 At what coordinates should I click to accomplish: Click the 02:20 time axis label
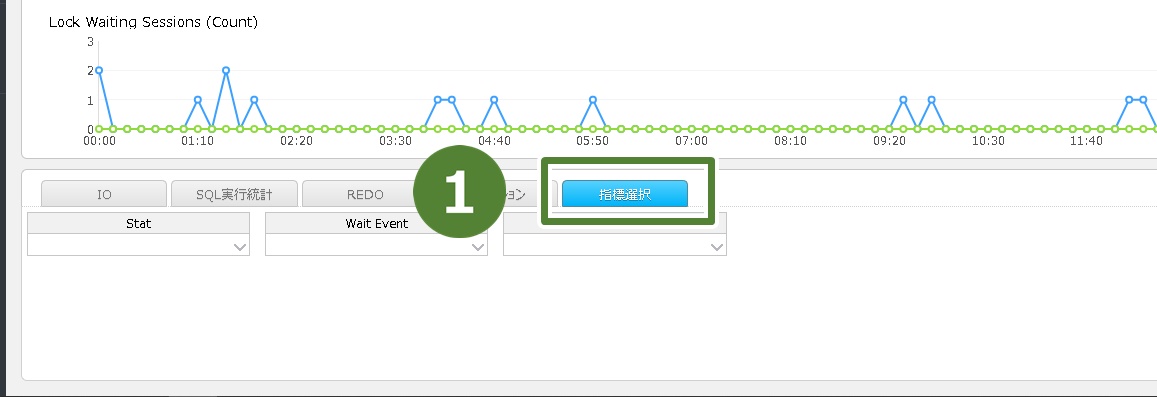(297, 140)
